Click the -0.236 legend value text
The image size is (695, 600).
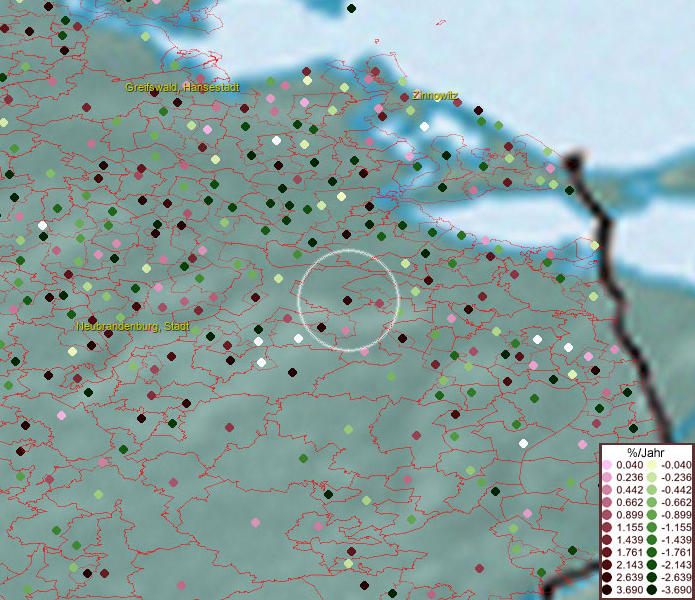click(676, 477)
